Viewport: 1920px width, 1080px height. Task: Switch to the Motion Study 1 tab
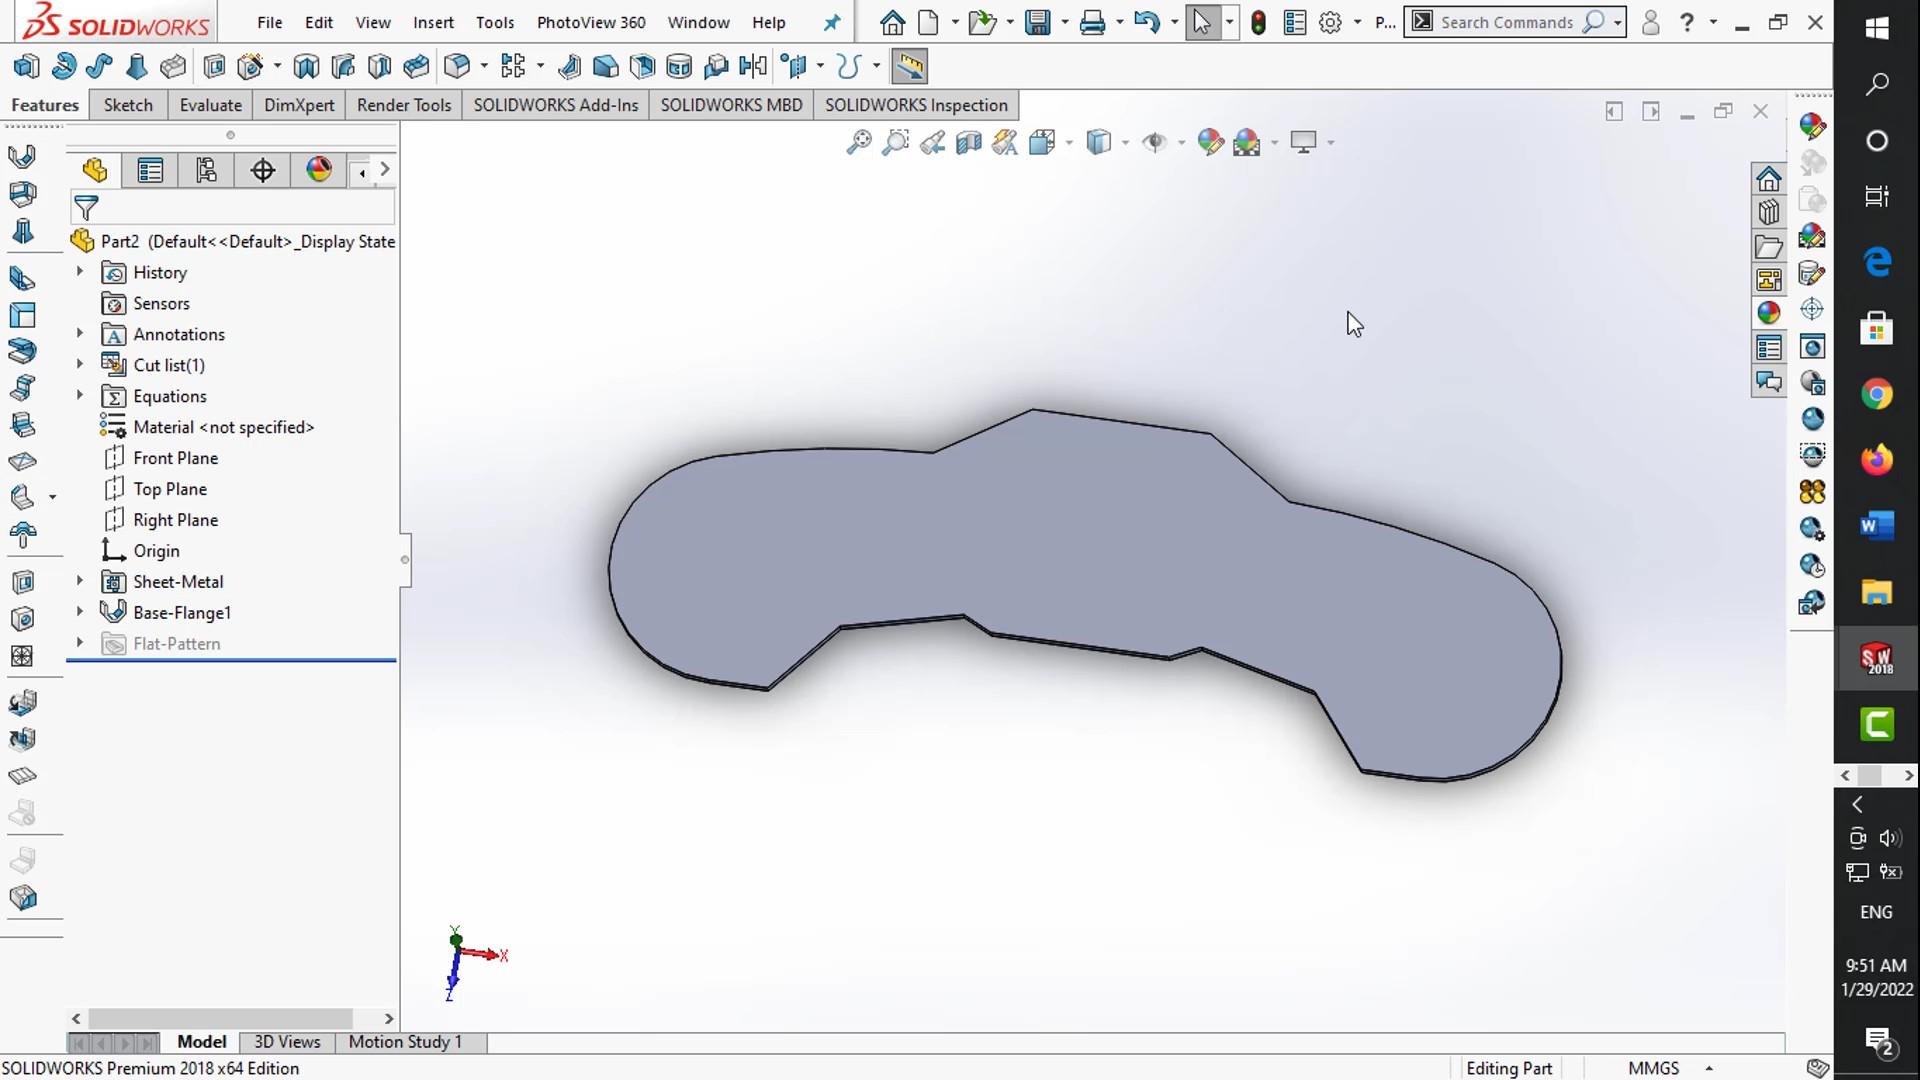[405, 1042]
